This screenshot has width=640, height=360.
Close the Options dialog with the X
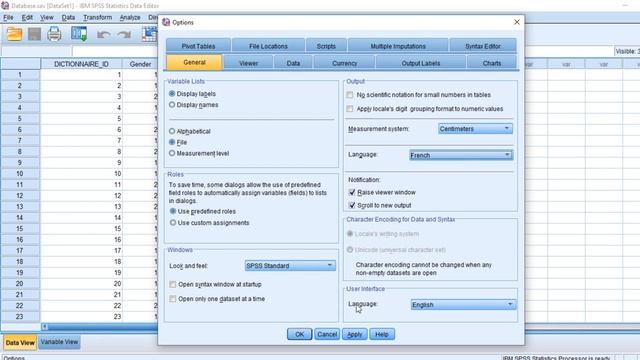tap(517, 22)
